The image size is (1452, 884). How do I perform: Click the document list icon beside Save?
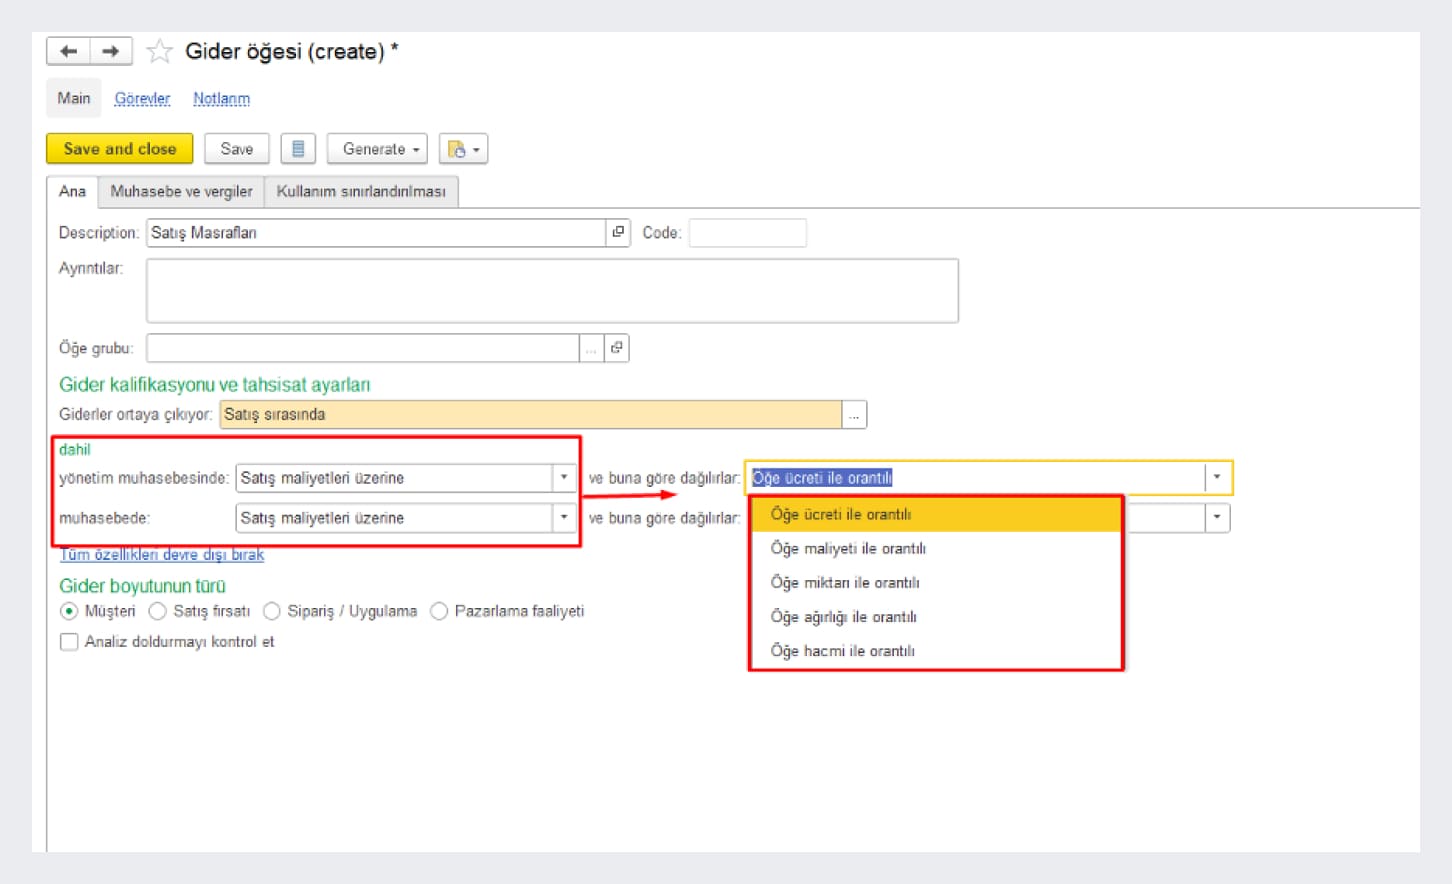(x=298, y=149)
